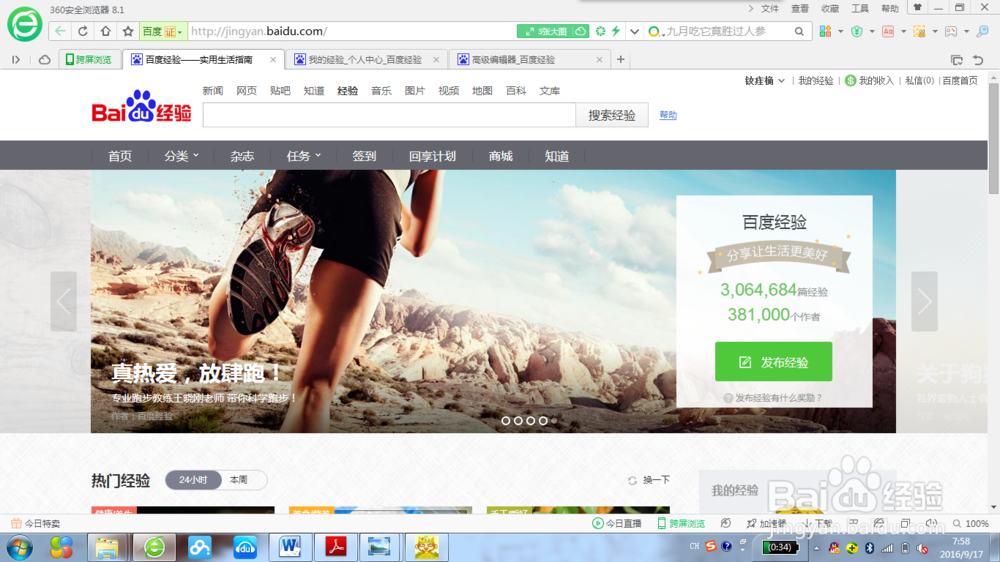Screen dimensions: 1000x562
Task: Show hidden system tray icons arrow
Action: click(816, 548)
